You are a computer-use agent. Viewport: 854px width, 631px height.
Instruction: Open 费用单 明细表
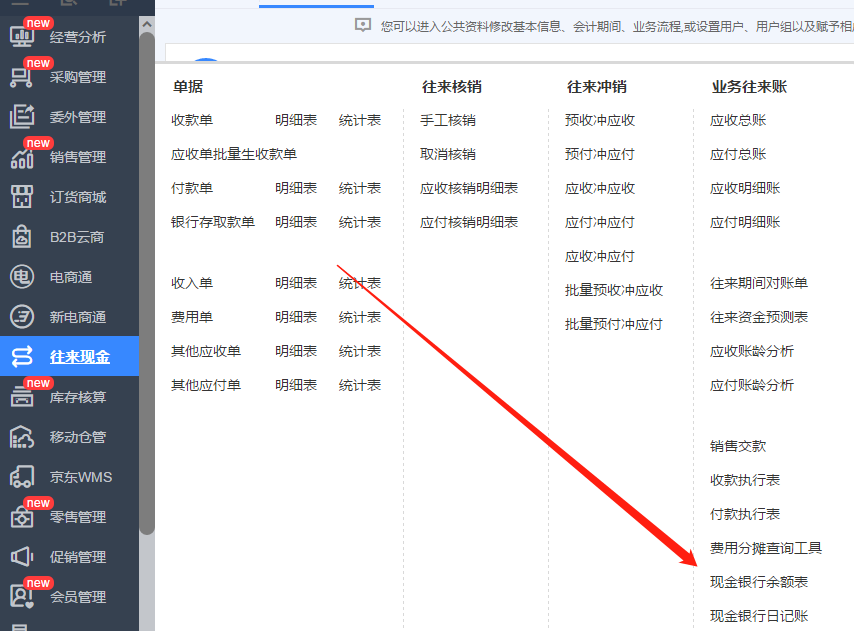click(x=296, y=317)
